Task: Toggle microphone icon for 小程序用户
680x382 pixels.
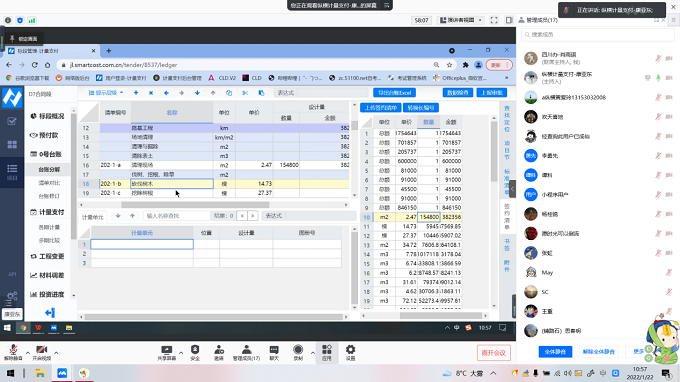Action: pos(658,195)
